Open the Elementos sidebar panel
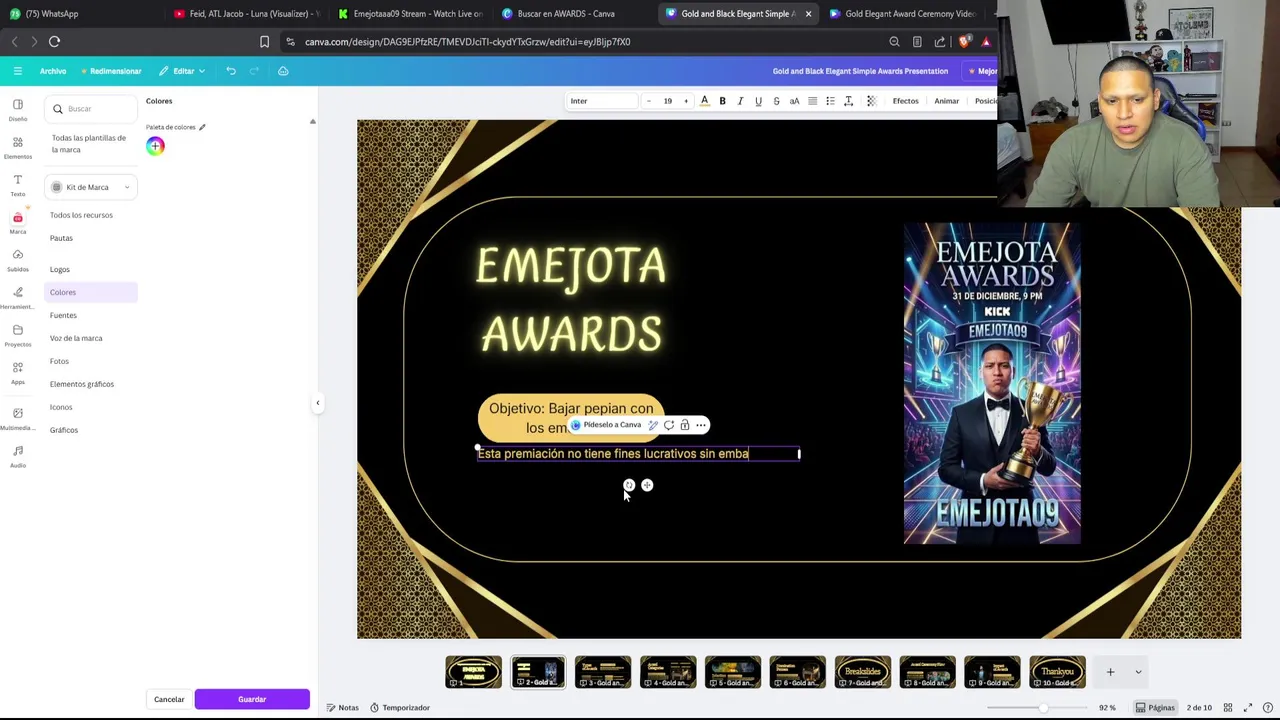 pyautogui.click(x=17, y=147)
